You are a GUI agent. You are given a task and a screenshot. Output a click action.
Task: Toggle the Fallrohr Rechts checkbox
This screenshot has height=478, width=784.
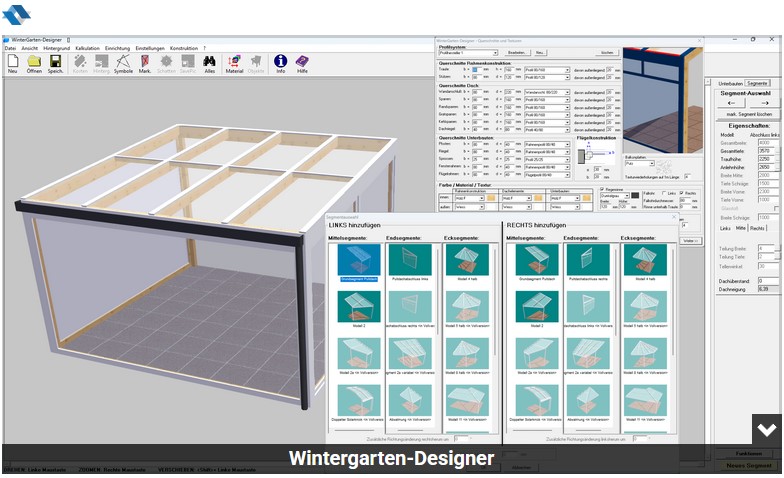(x=682, y=193)
